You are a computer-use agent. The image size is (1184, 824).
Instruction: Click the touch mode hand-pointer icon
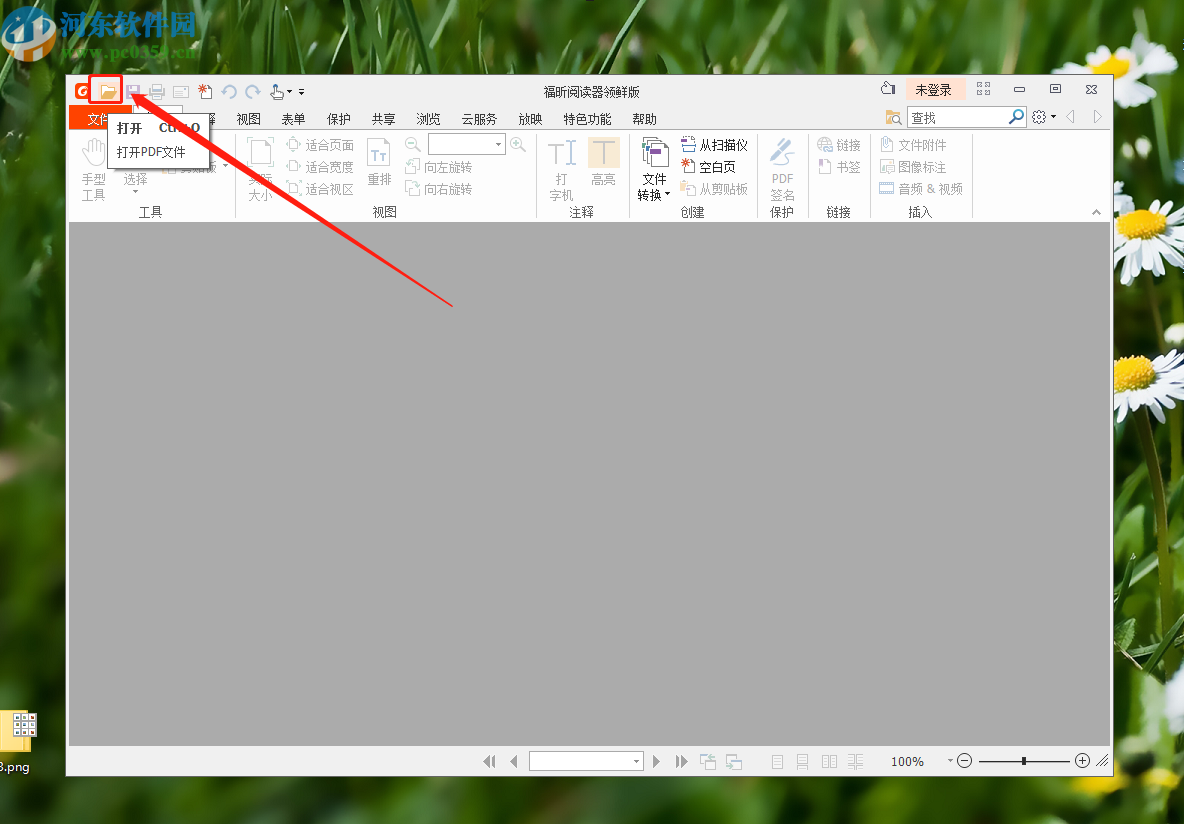(x=277, y=92)
